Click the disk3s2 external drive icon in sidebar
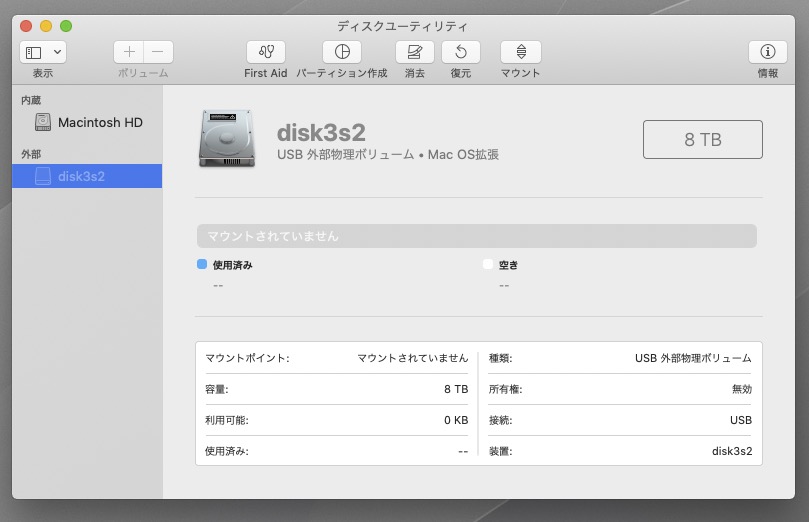This screenshot has width=809, height=522. coord(43,176)
